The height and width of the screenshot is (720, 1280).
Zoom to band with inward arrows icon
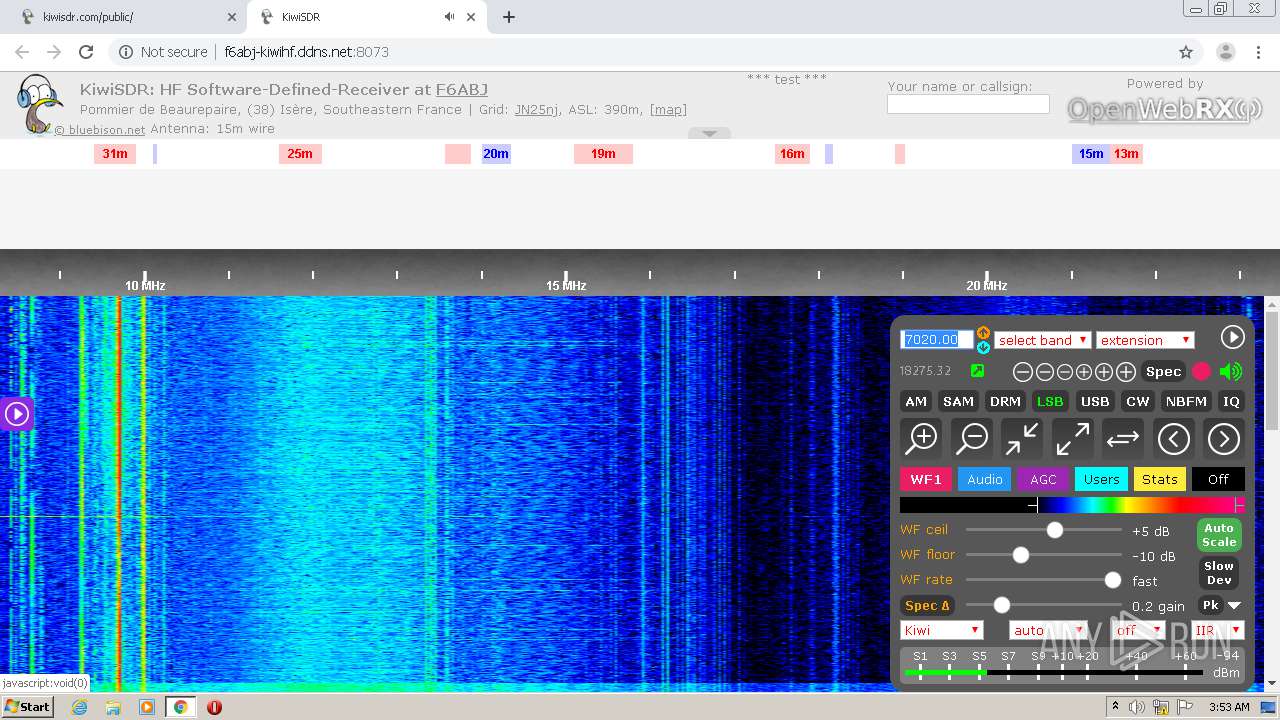(x=1022, y=438)
